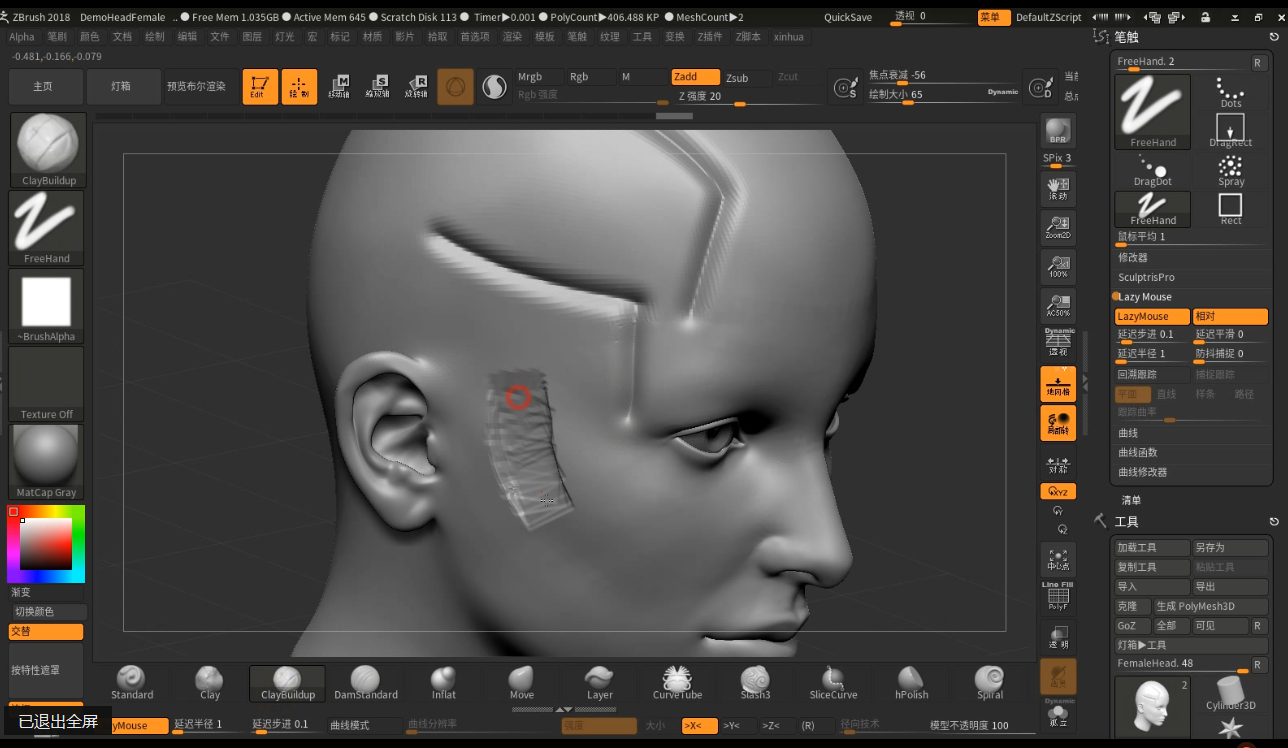Toggle the Mrgb mode button
The width and height of the screenshot is (1288, 748).
[x=538, y=77]
